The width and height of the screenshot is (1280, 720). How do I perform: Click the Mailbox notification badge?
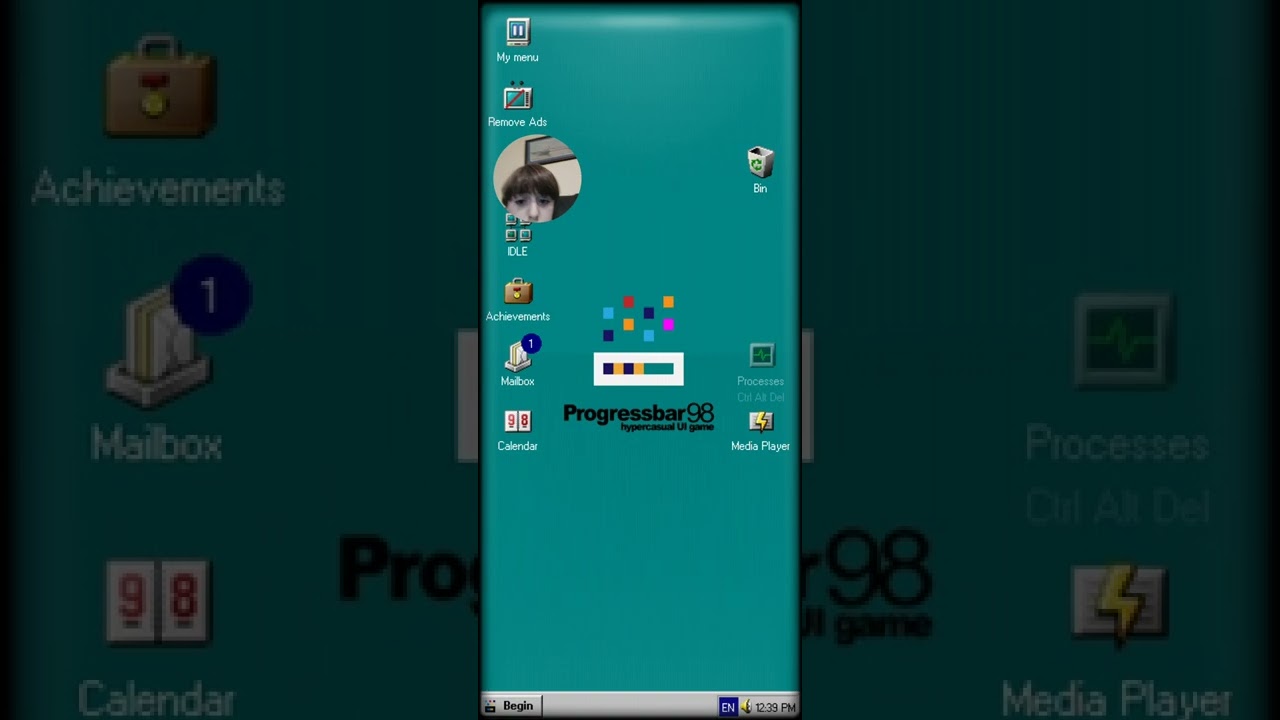[531, 344]
